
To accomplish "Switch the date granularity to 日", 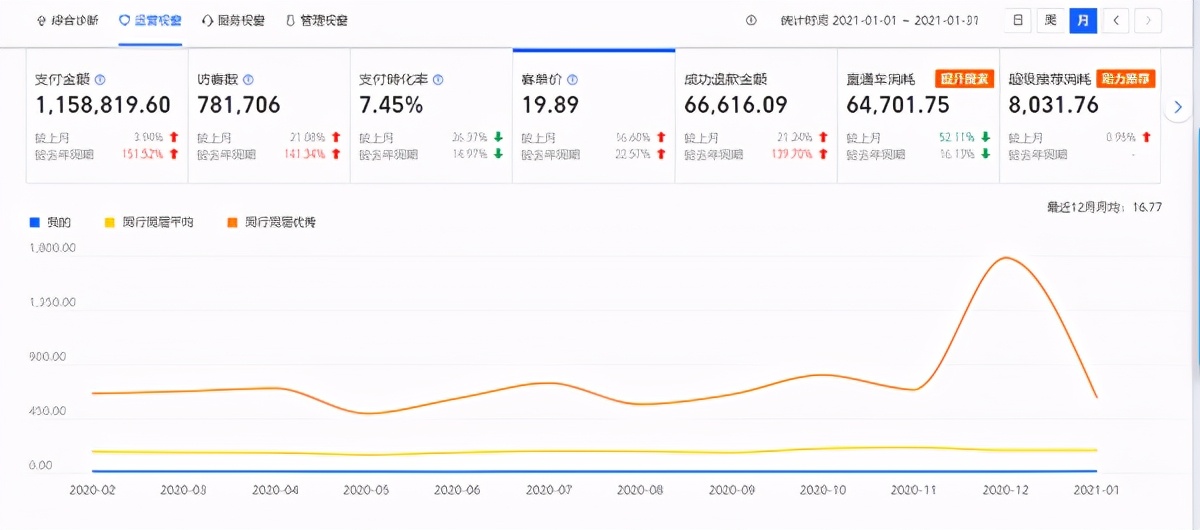I will (1017, 20).
